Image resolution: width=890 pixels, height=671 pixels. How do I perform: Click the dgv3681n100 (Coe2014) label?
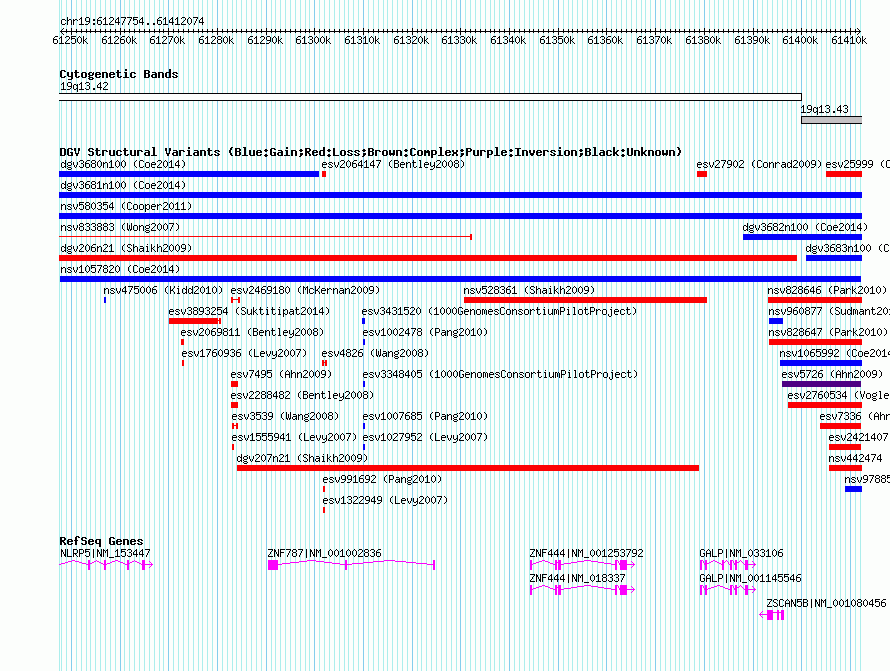point(123,185)
